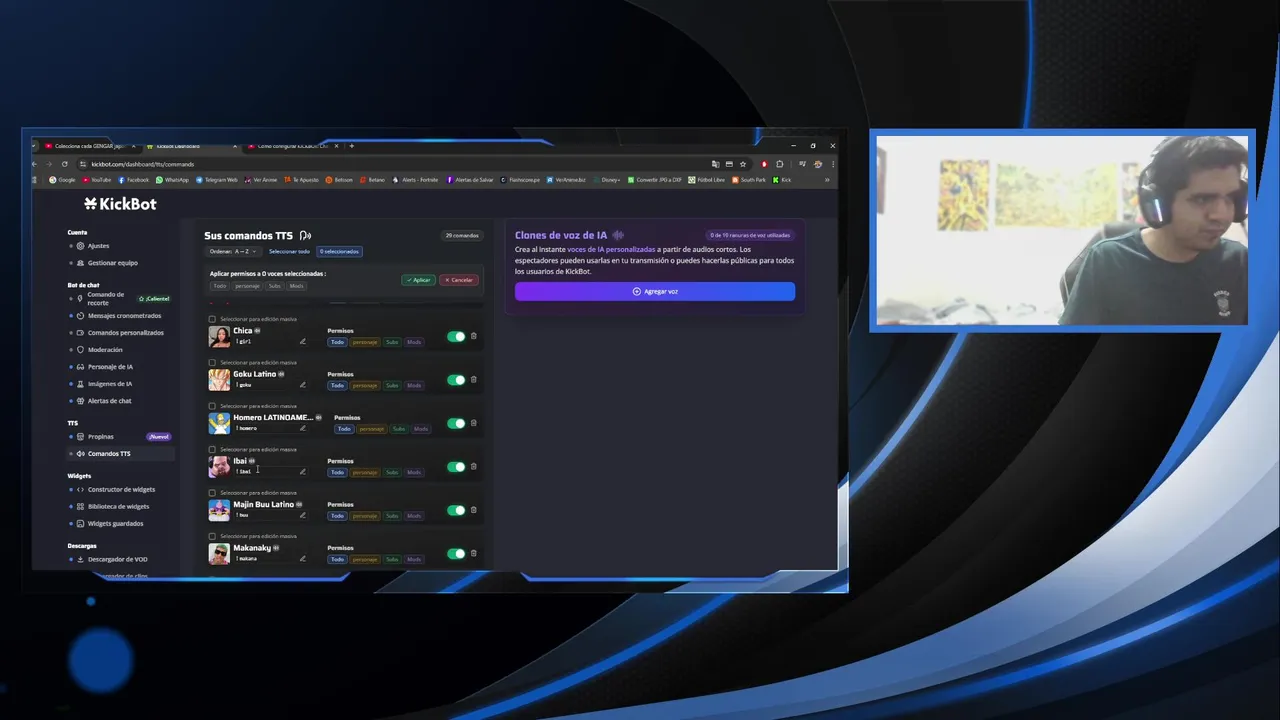Select the bulk edit checkbox above Ibai
This screenshot has height=720, width=1280.
click(212, 449)
